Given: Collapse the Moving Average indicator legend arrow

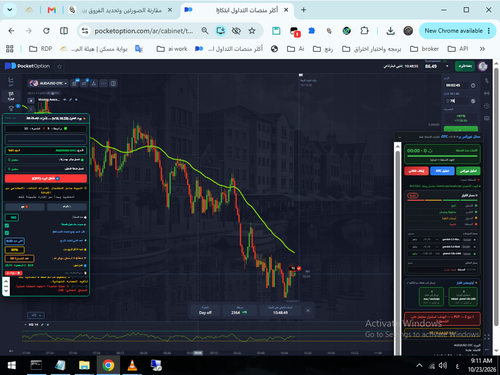Looking at the screenshot, I should click(31, 100).
